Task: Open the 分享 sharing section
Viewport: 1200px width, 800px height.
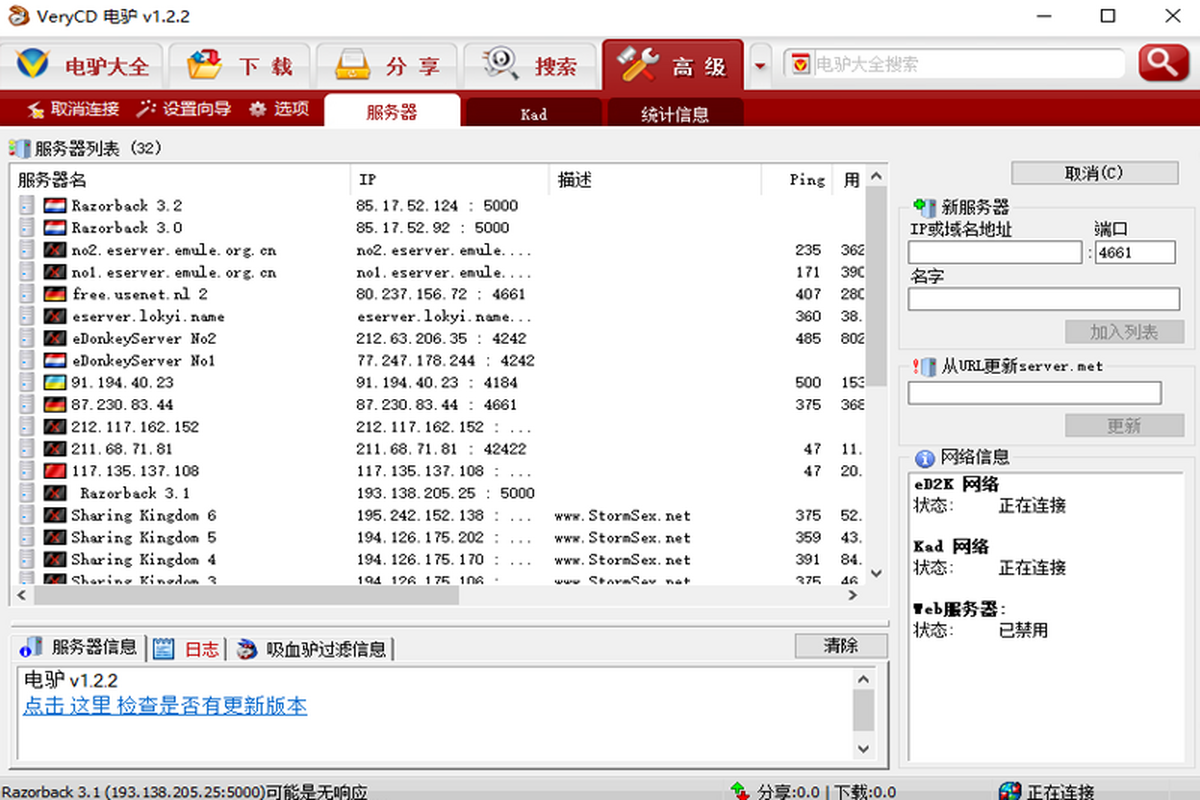Action: [387, 66]
